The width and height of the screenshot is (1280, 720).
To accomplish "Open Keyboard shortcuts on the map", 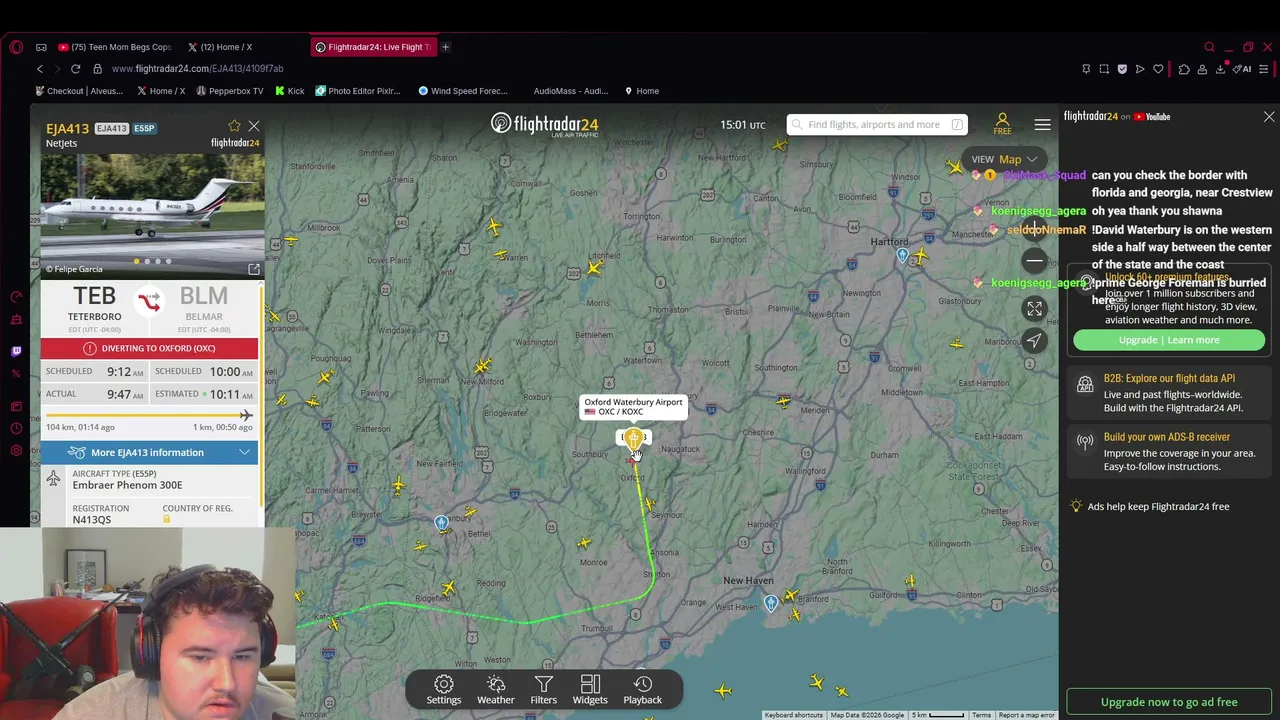I will click(x=793, y=715).
